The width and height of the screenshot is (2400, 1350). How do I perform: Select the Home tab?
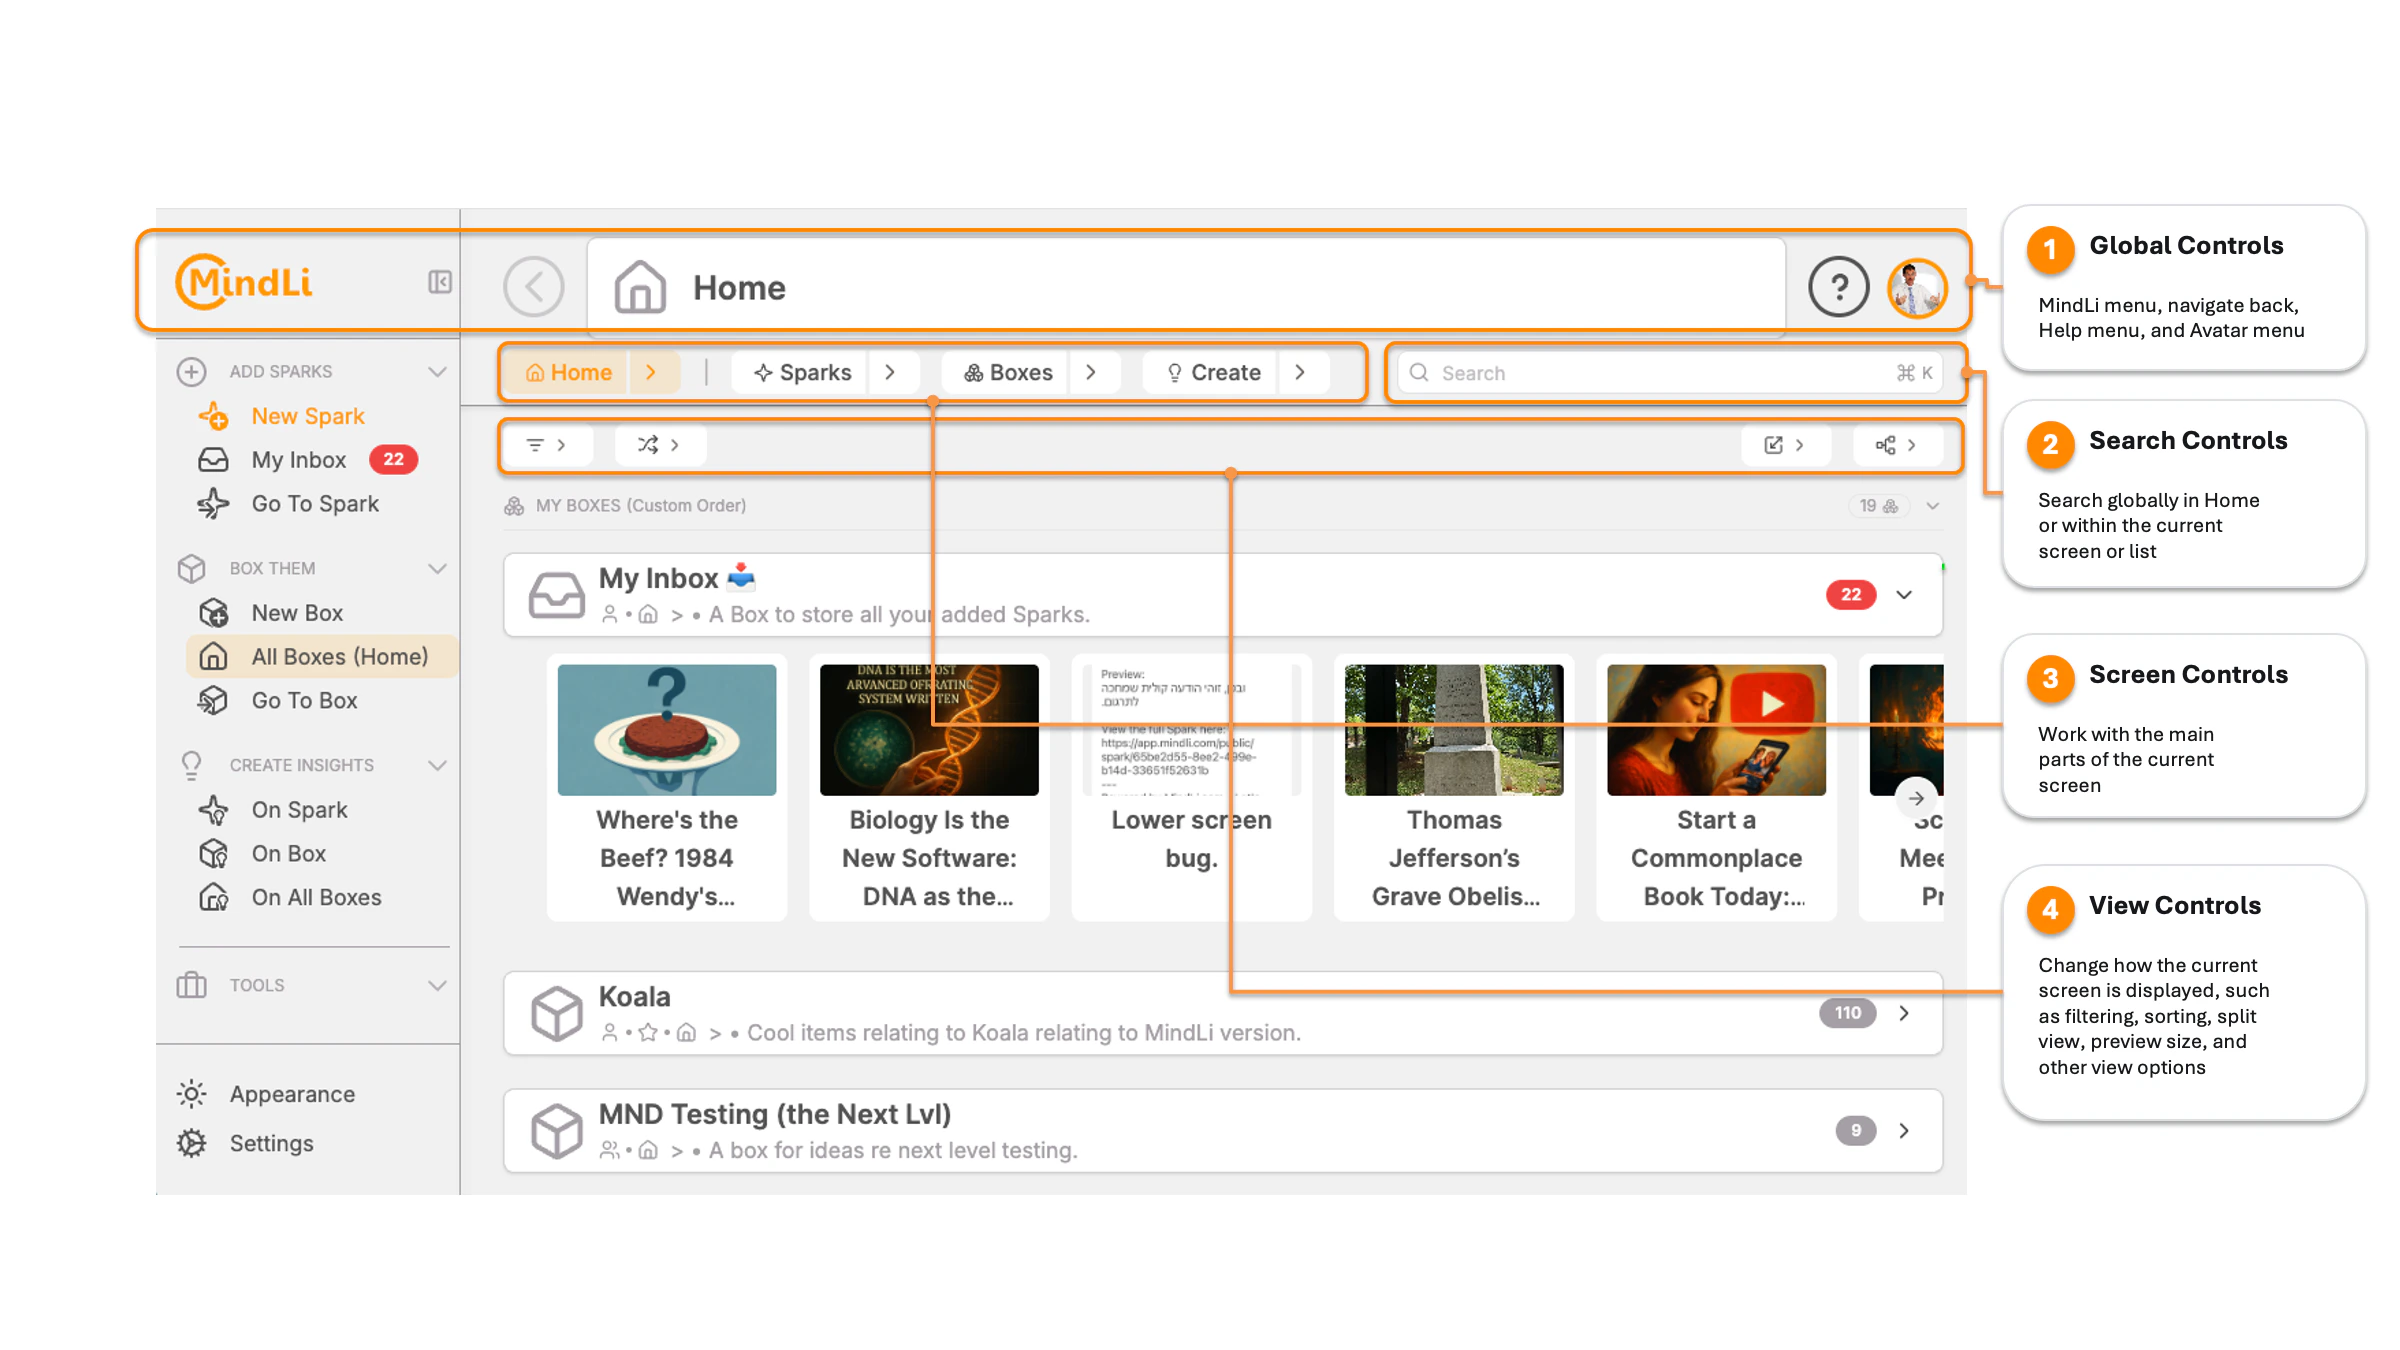point(568,373)
